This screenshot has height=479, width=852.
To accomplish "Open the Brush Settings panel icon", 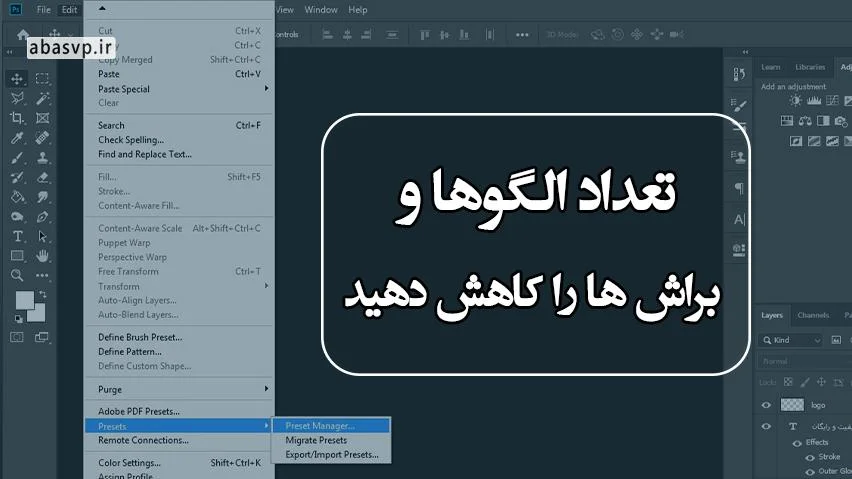I will (739, 105).
